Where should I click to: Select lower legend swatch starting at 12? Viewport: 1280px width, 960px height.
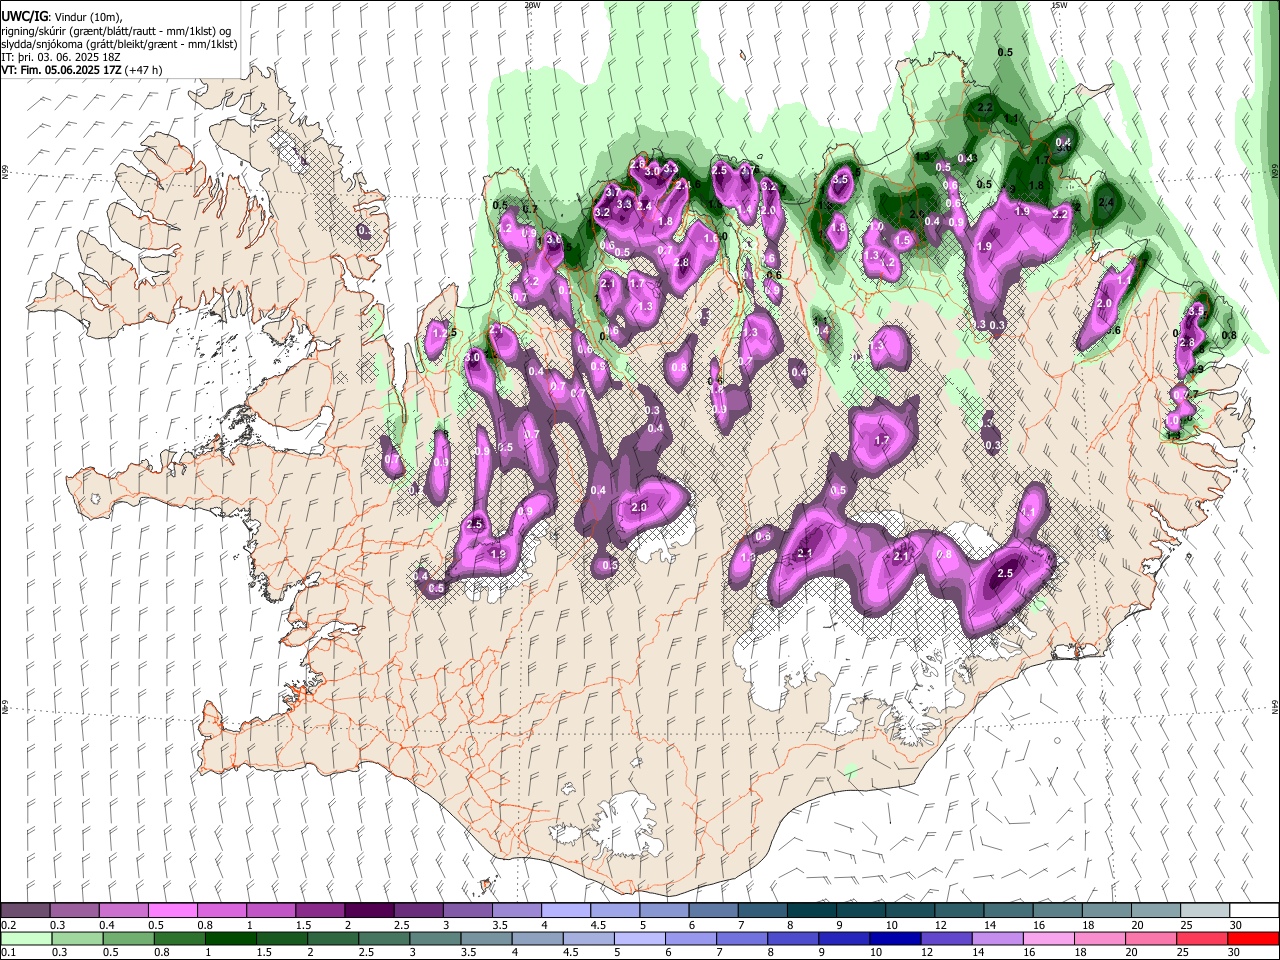pyautogui.click(x=947, y=938)
